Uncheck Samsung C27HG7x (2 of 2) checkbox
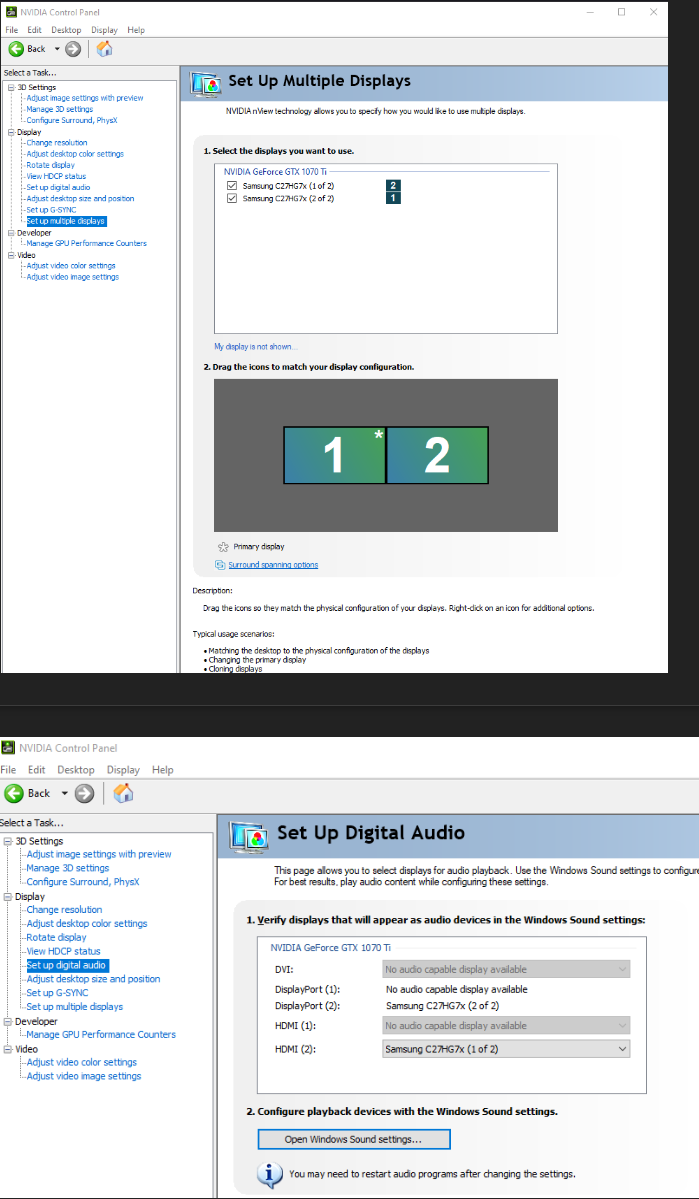Image resolution: width=699 pixels, height=1199 pixels. click(x=232, y=198)
